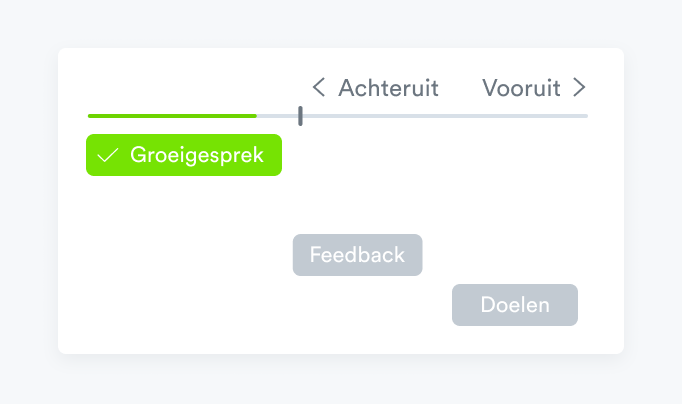Viewport: 682px width, 404px height.
Task: Click the dark marker handle on the timeline
Action: 300,116
